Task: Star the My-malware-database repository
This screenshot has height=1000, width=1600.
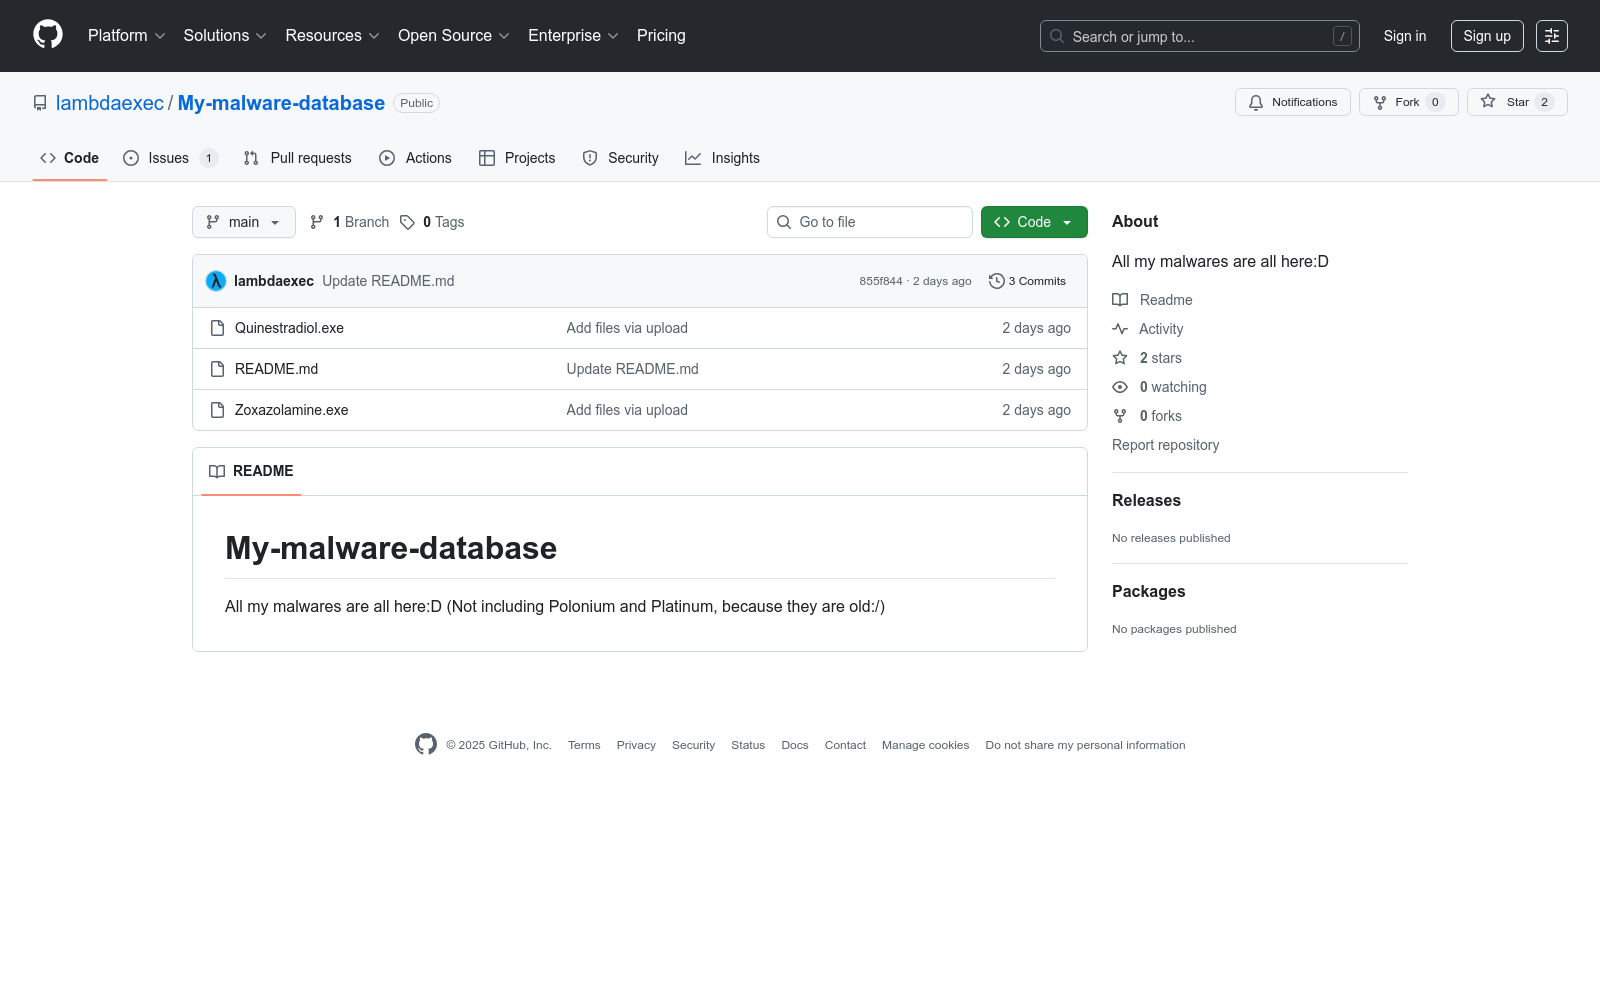Action: point(1517,102)
